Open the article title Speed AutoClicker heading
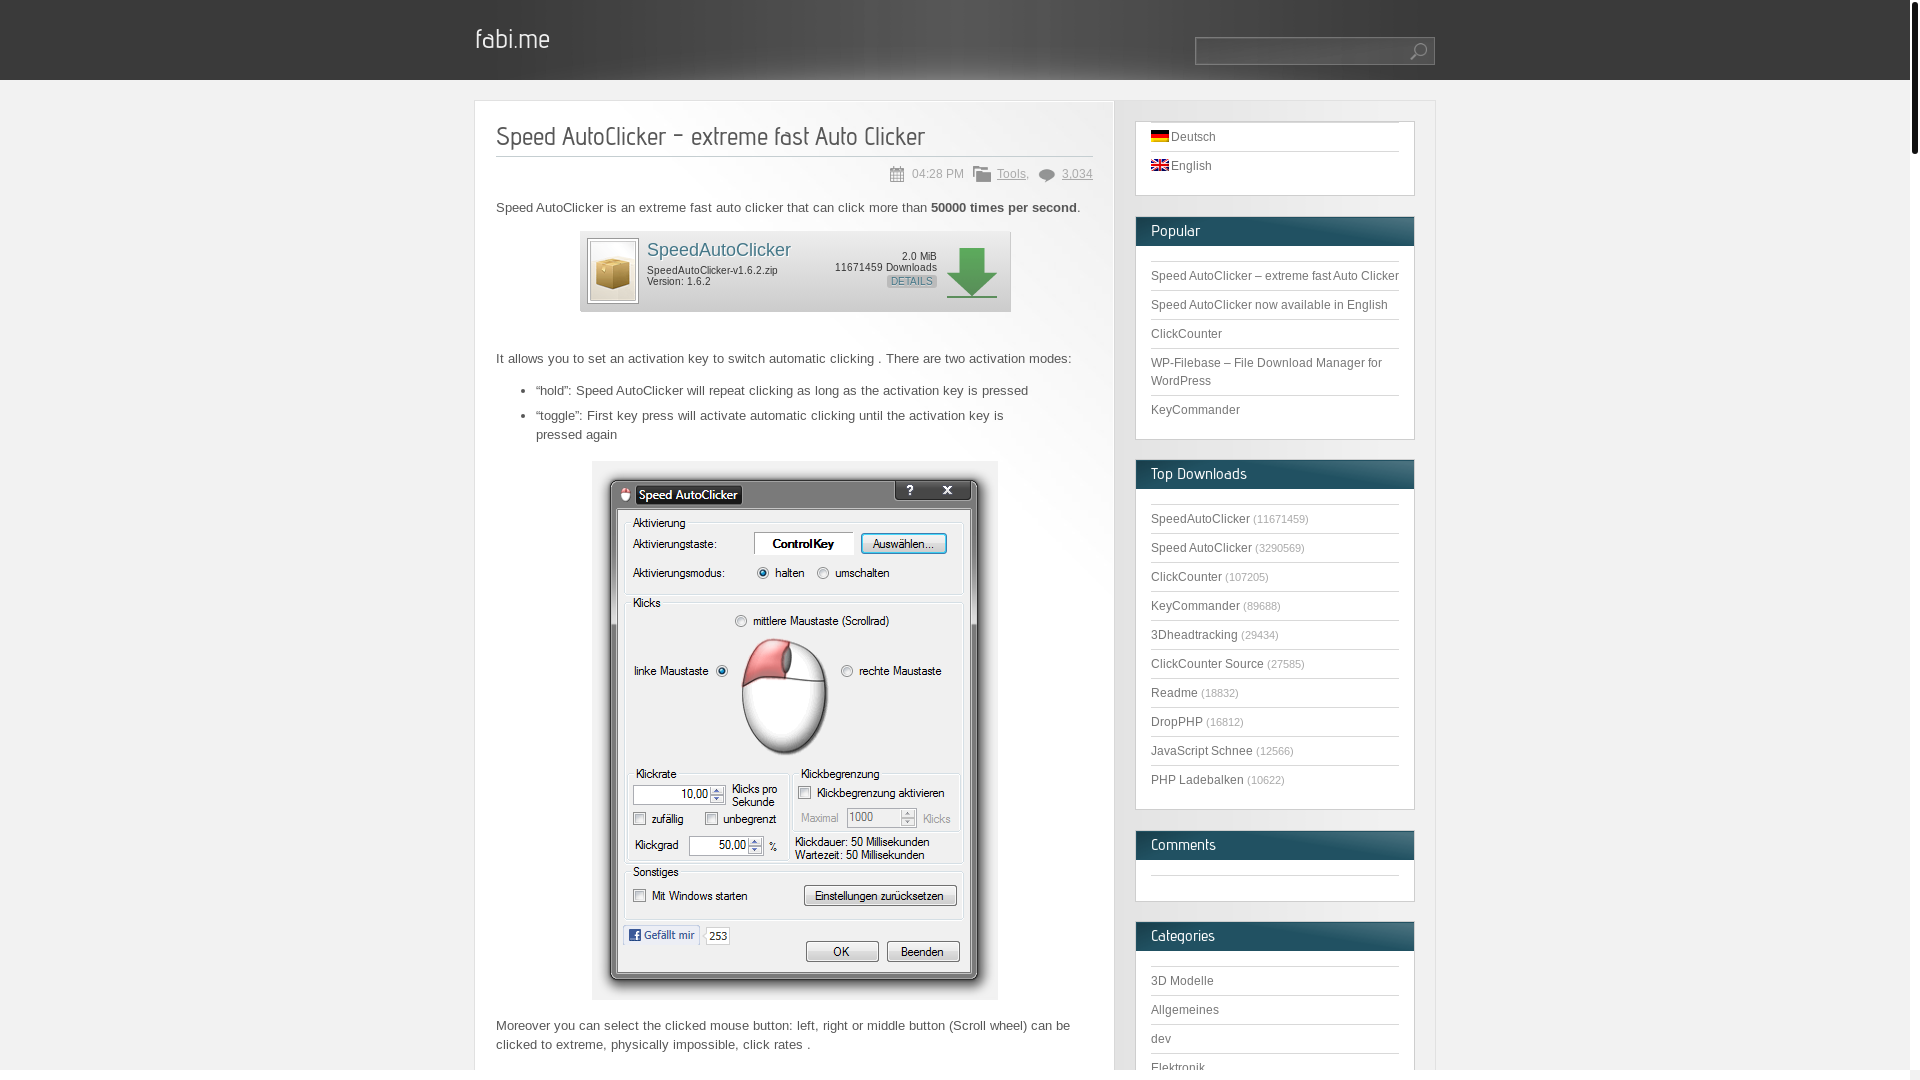The image size is (1920, 1080). coord(710,136)
